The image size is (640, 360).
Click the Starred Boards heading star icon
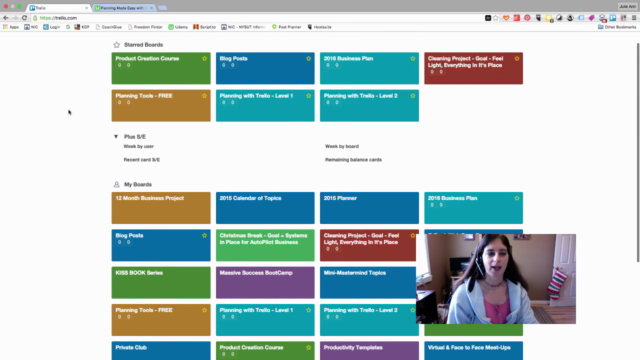point(117,45)
